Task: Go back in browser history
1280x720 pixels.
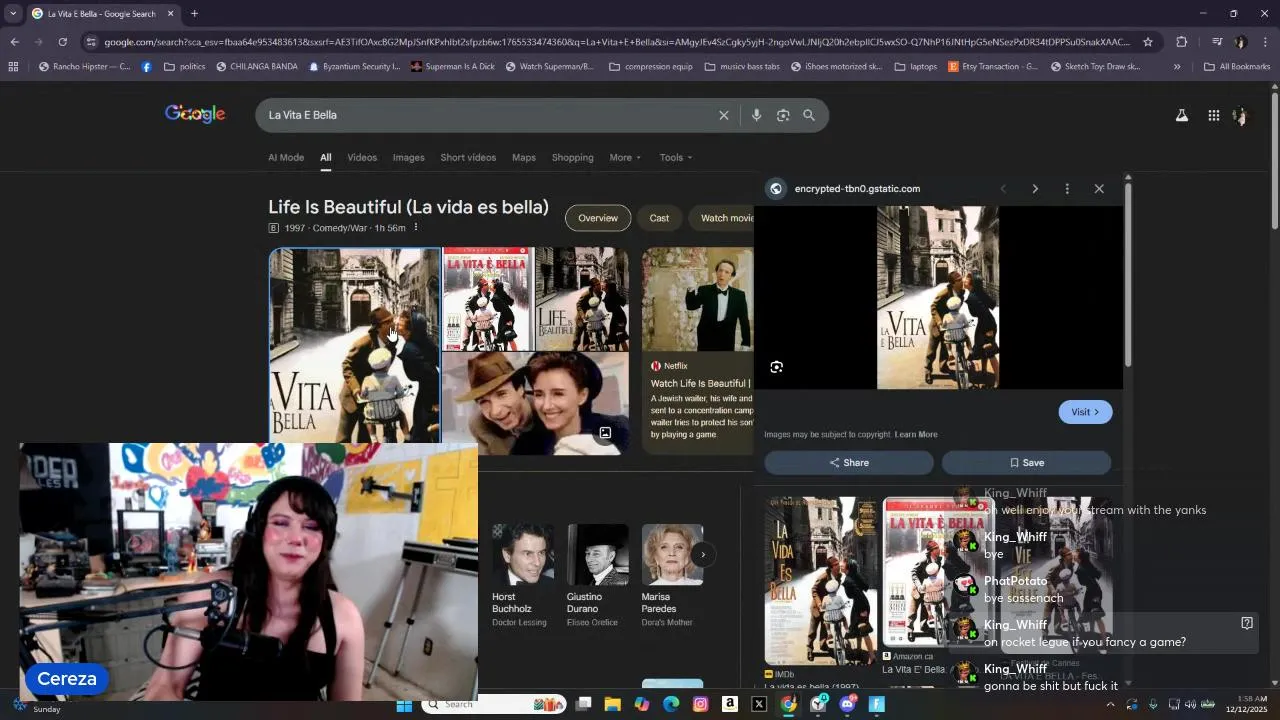Action: (x=14, y=42)
